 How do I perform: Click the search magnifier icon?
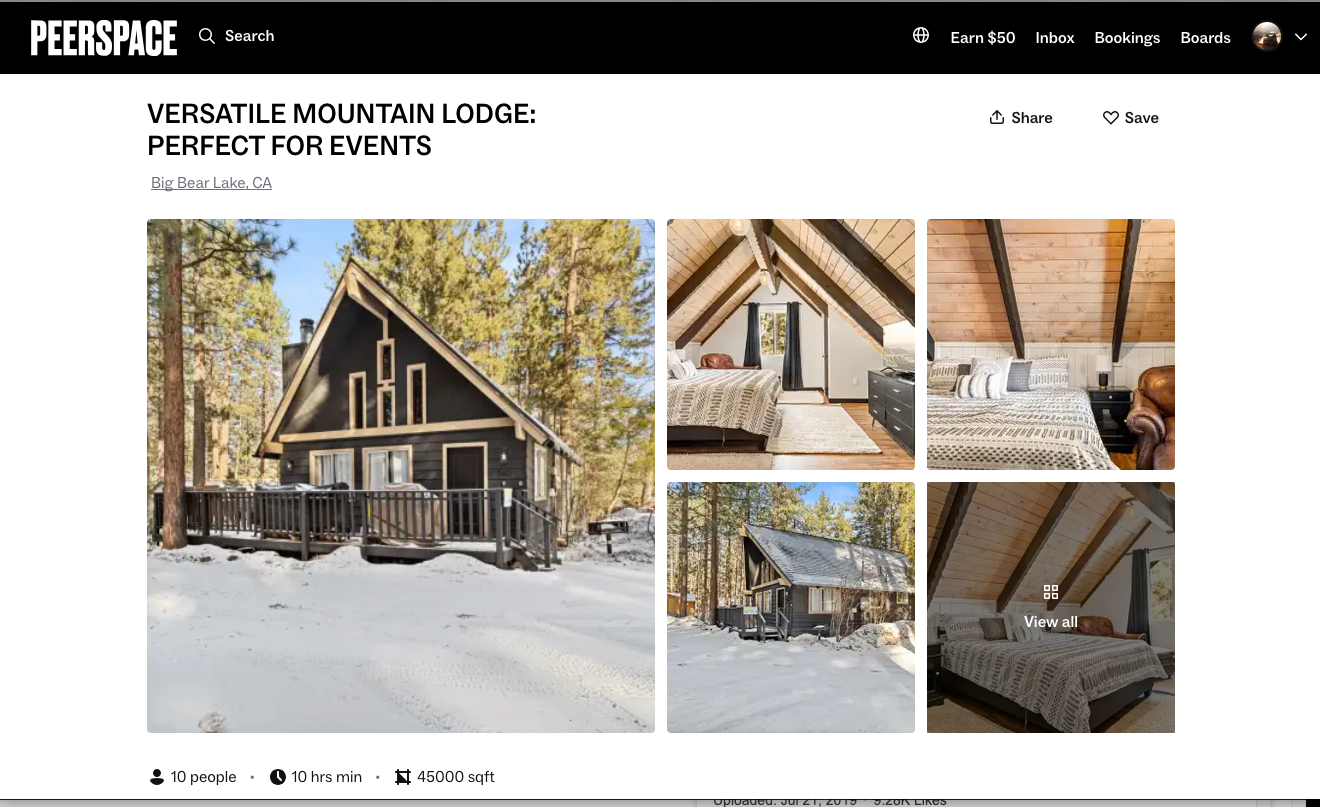[x=207, y=36]
